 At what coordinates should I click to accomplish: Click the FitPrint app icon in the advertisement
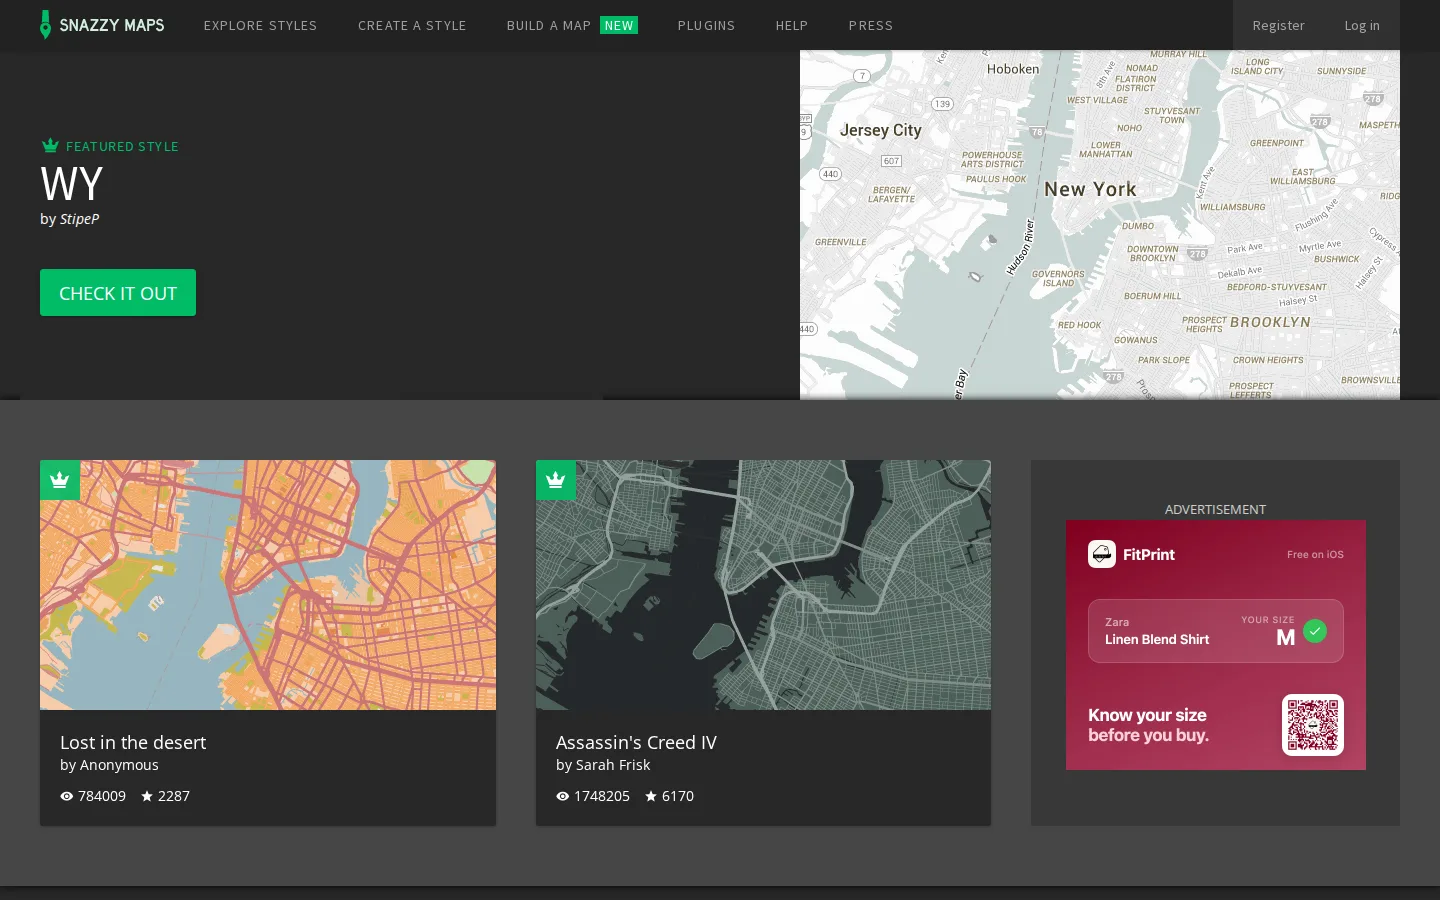pyautogui.click(x=1102, y=554)
